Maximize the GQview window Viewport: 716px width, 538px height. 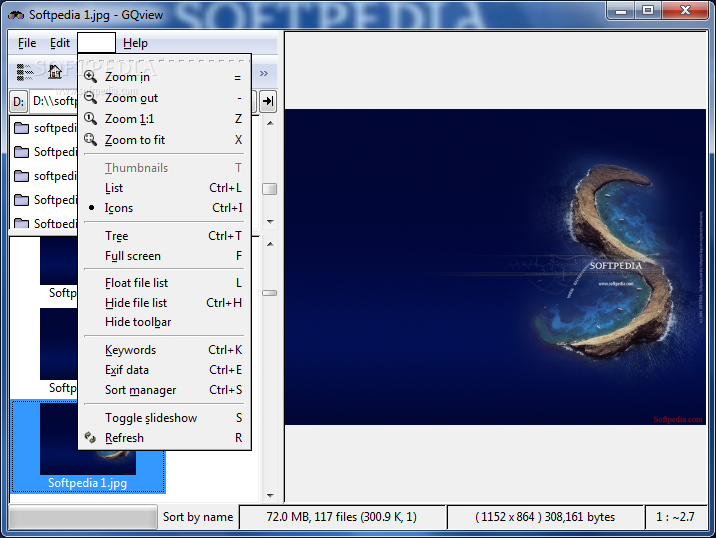pos(648,11)
